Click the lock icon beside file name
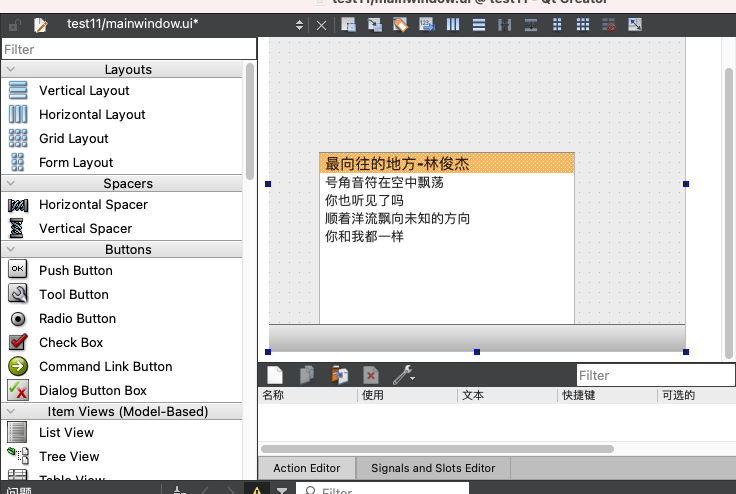 tap(15, 25)
